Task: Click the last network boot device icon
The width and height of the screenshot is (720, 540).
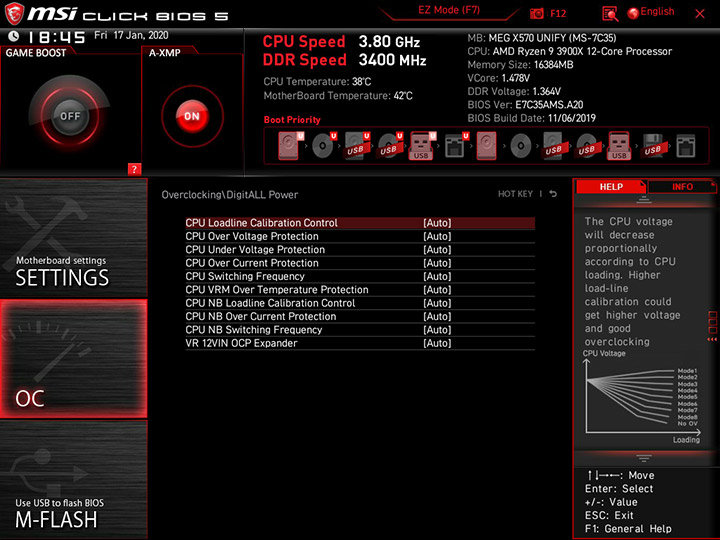Action: click(x=686, y=146)
